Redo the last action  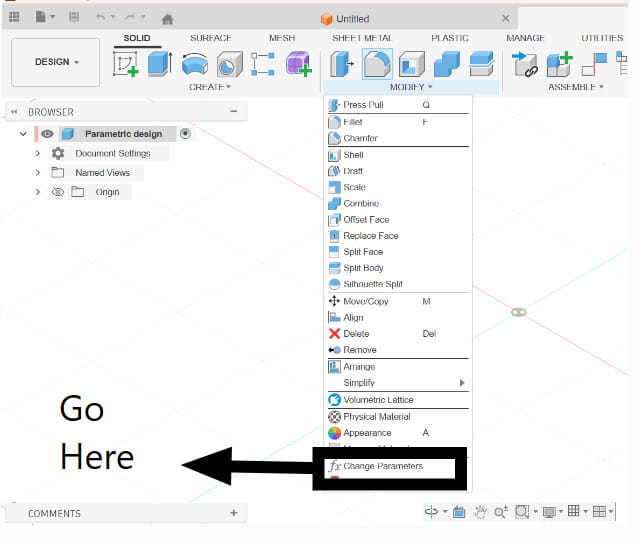(x=130, y=17)
